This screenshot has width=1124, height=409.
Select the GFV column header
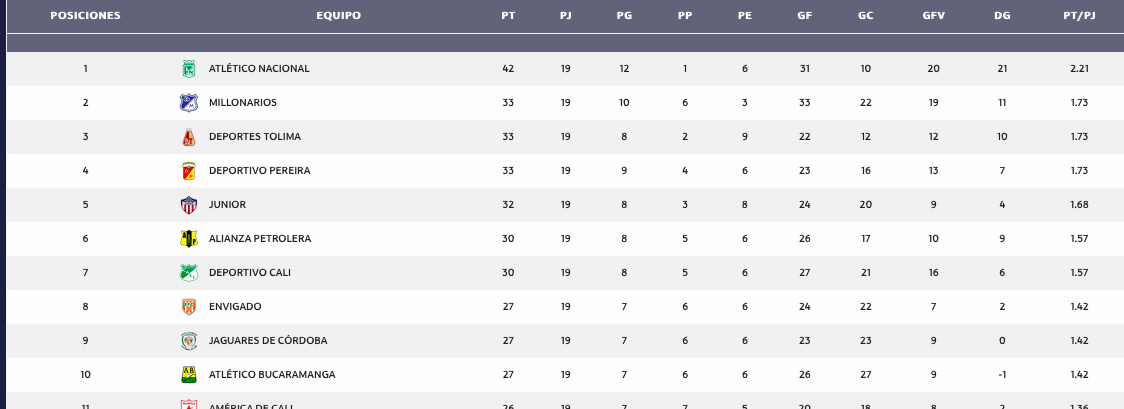coord(933,16)
